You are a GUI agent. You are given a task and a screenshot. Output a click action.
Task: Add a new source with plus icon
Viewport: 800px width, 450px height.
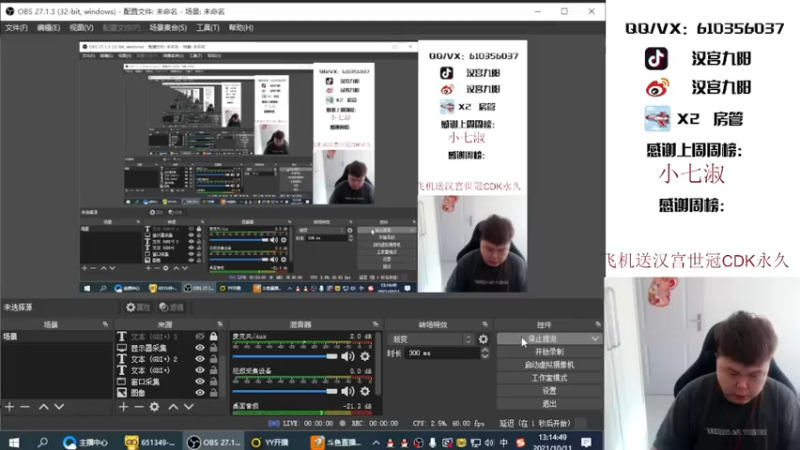123,407
